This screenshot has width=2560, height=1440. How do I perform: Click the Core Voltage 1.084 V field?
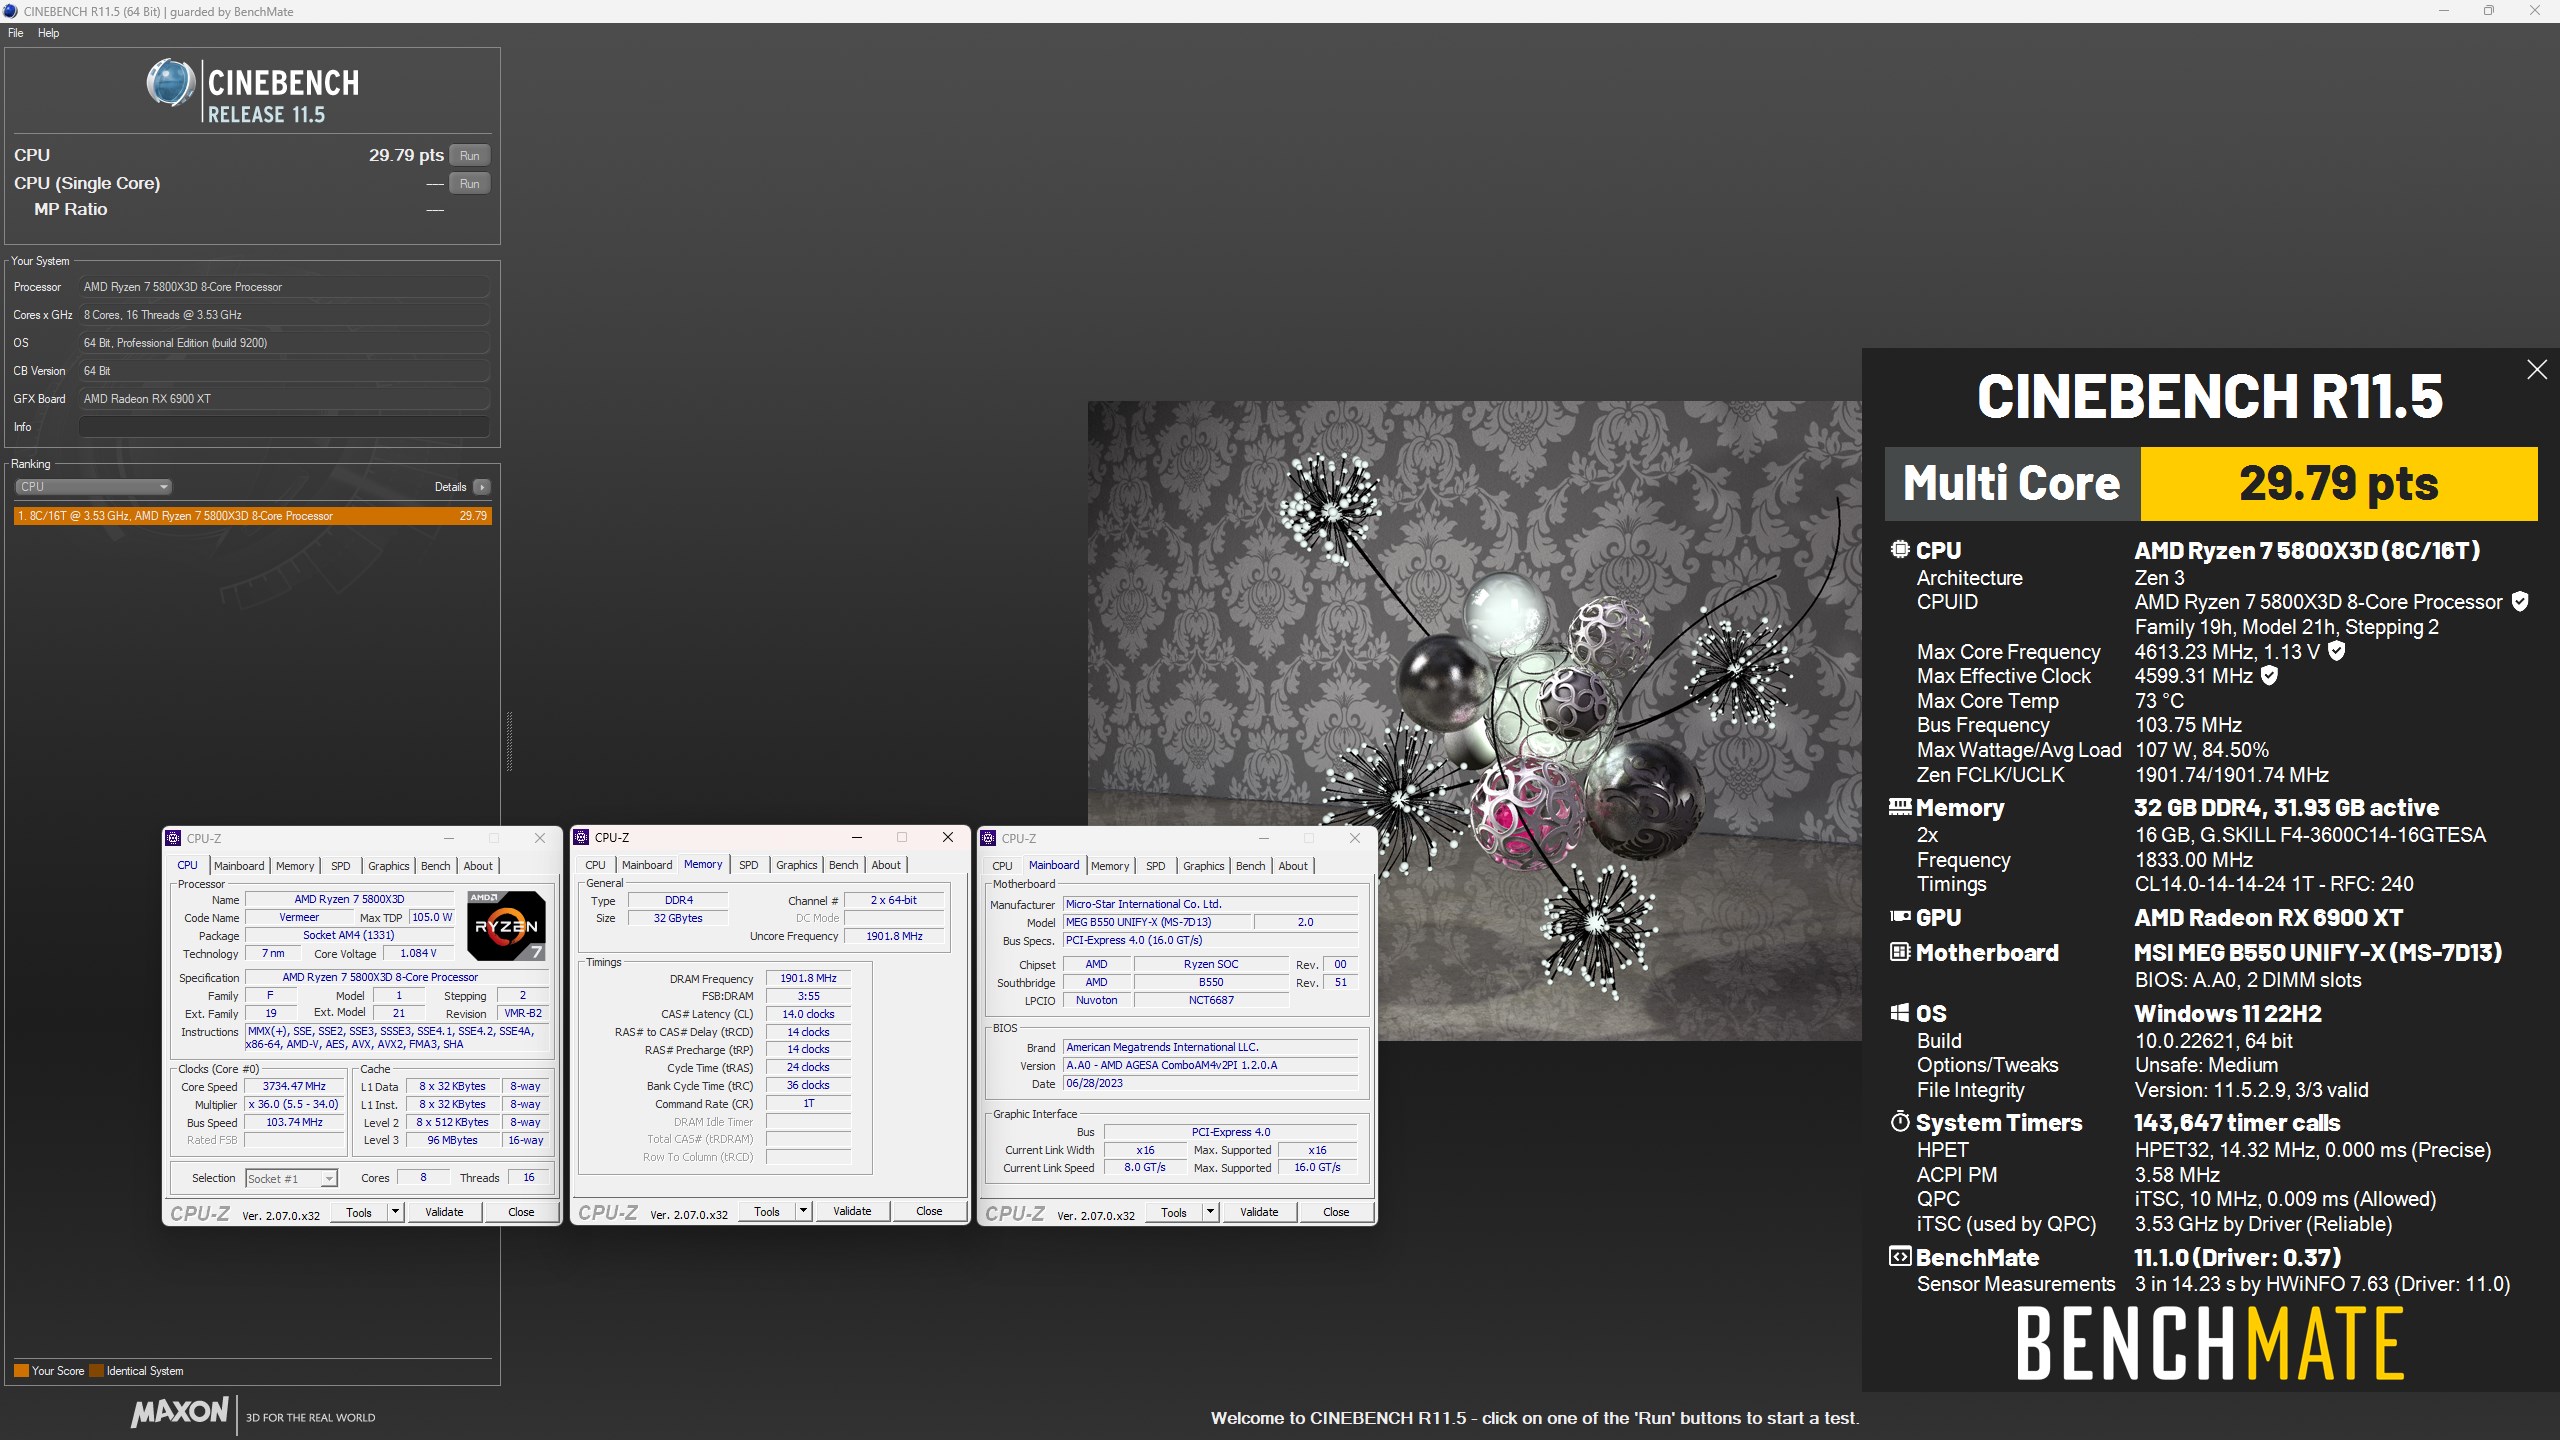click(418, 953)
